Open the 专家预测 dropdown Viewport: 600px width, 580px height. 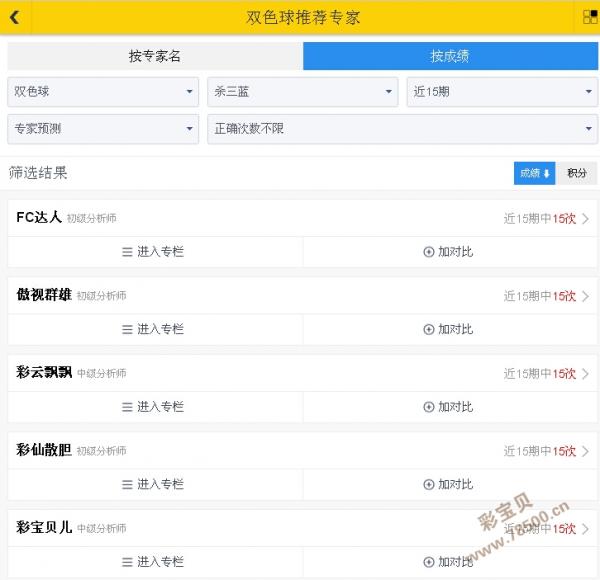tap(103, 129)
